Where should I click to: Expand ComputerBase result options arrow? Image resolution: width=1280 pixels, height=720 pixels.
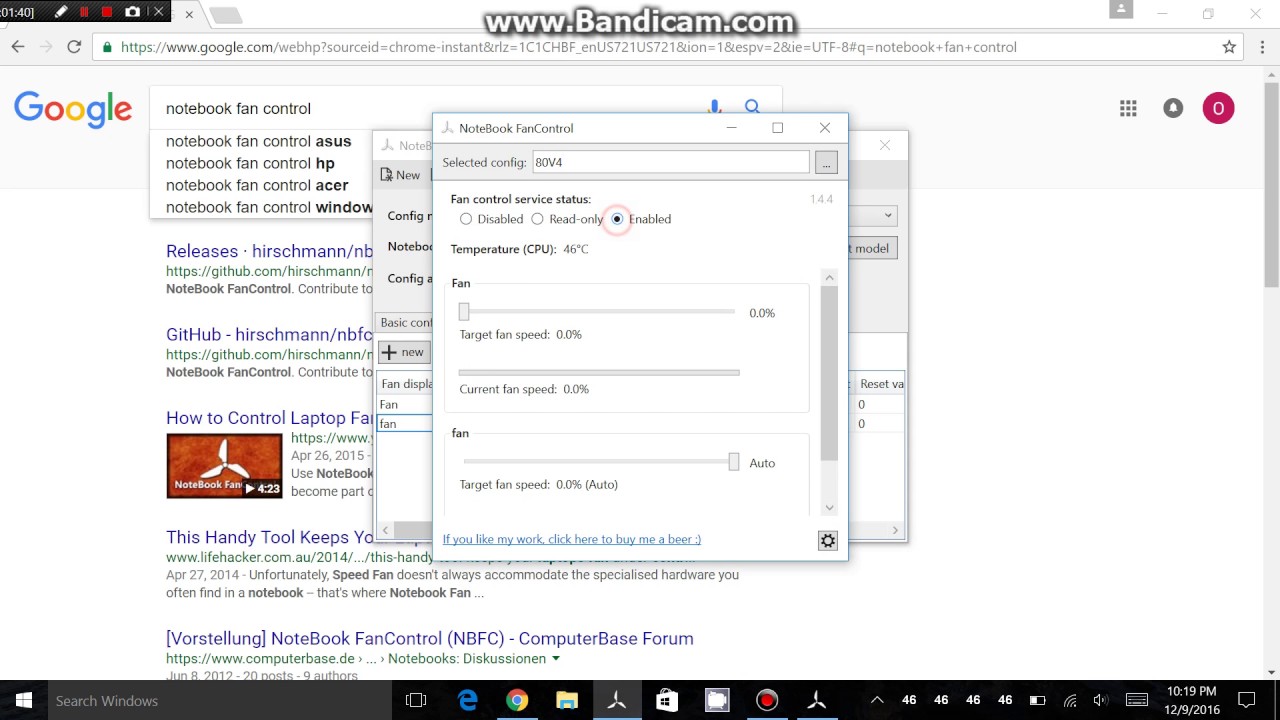(x=556, y=659)
